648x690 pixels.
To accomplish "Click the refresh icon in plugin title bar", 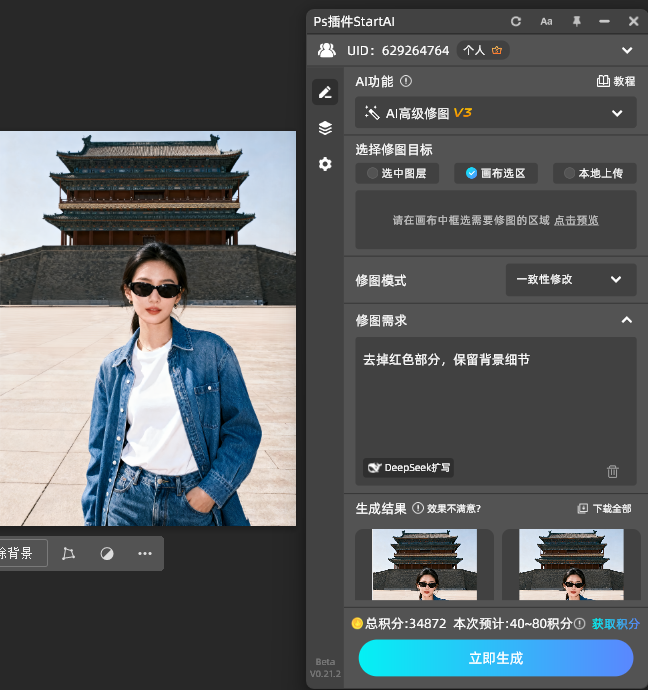I will click(516, 21).
